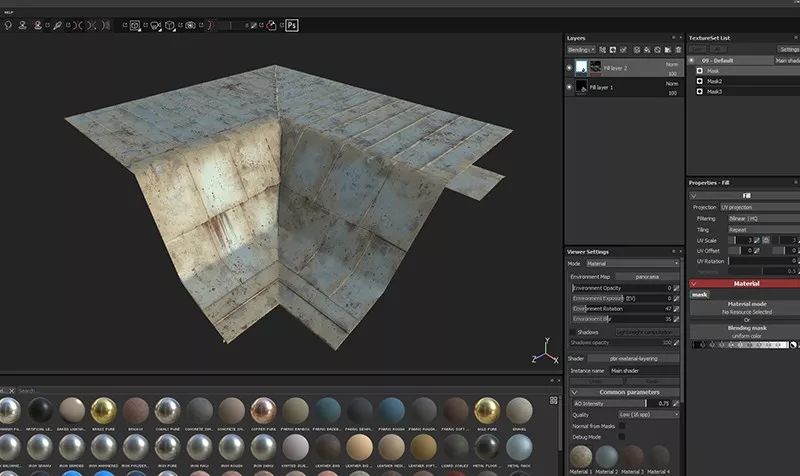Viewport: 800px width, 476px height.
Task: Click the trash delete layer icon
Action: [x=678, y=49]
